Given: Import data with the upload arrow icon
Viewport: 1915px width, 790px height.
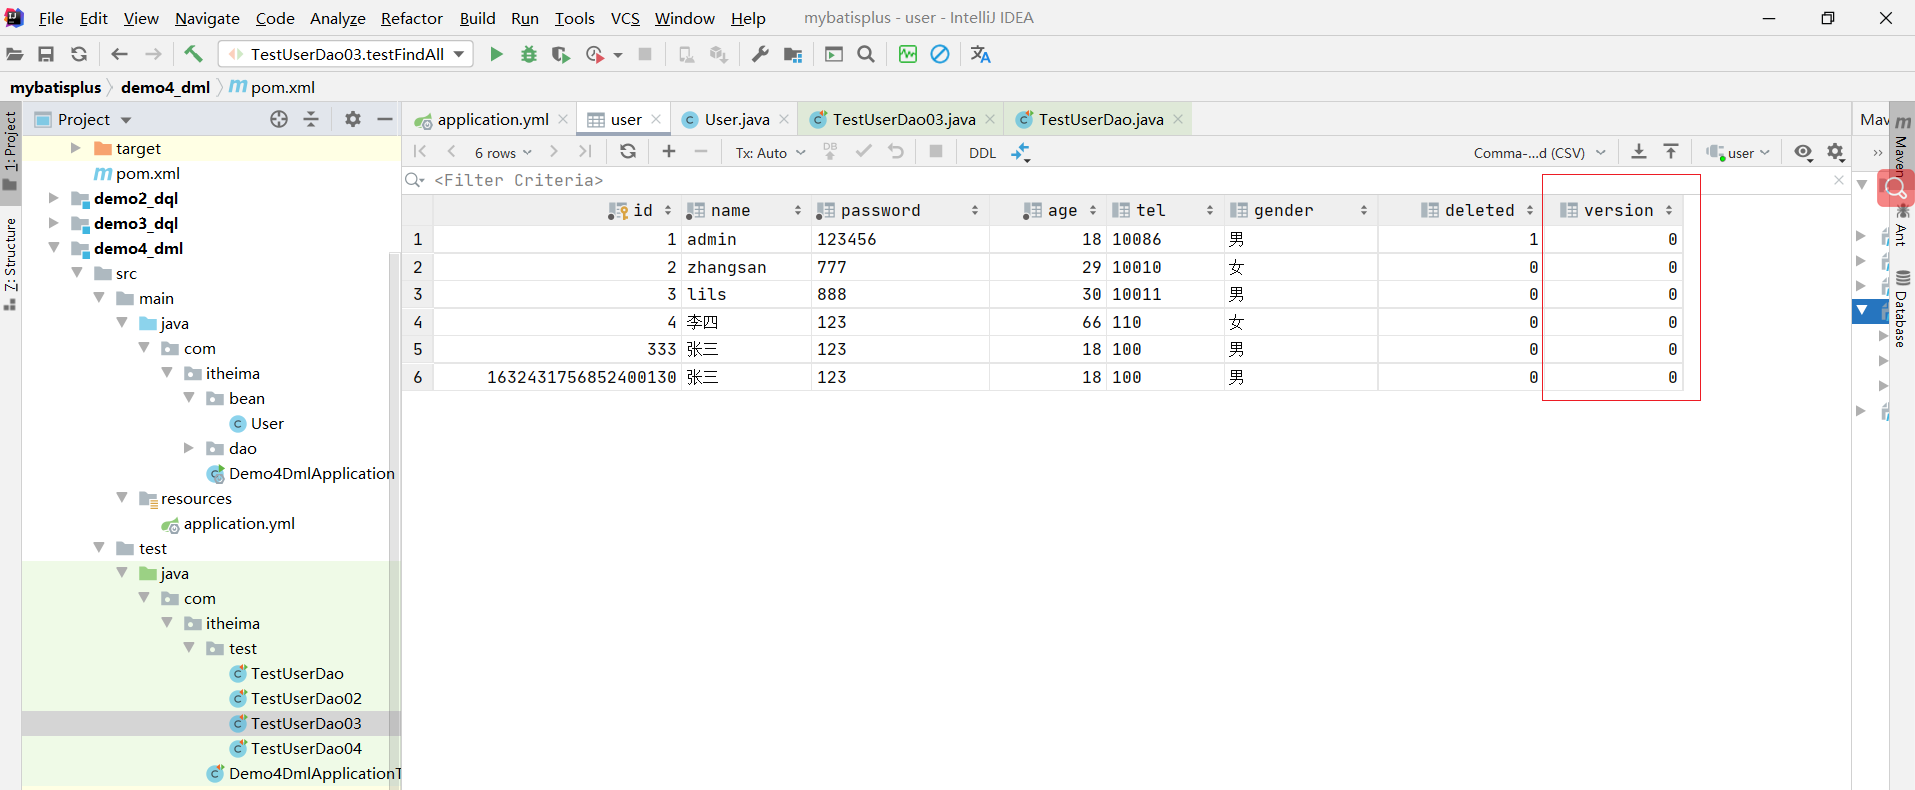Looking at the screenshot, I should click(1671, 151).
